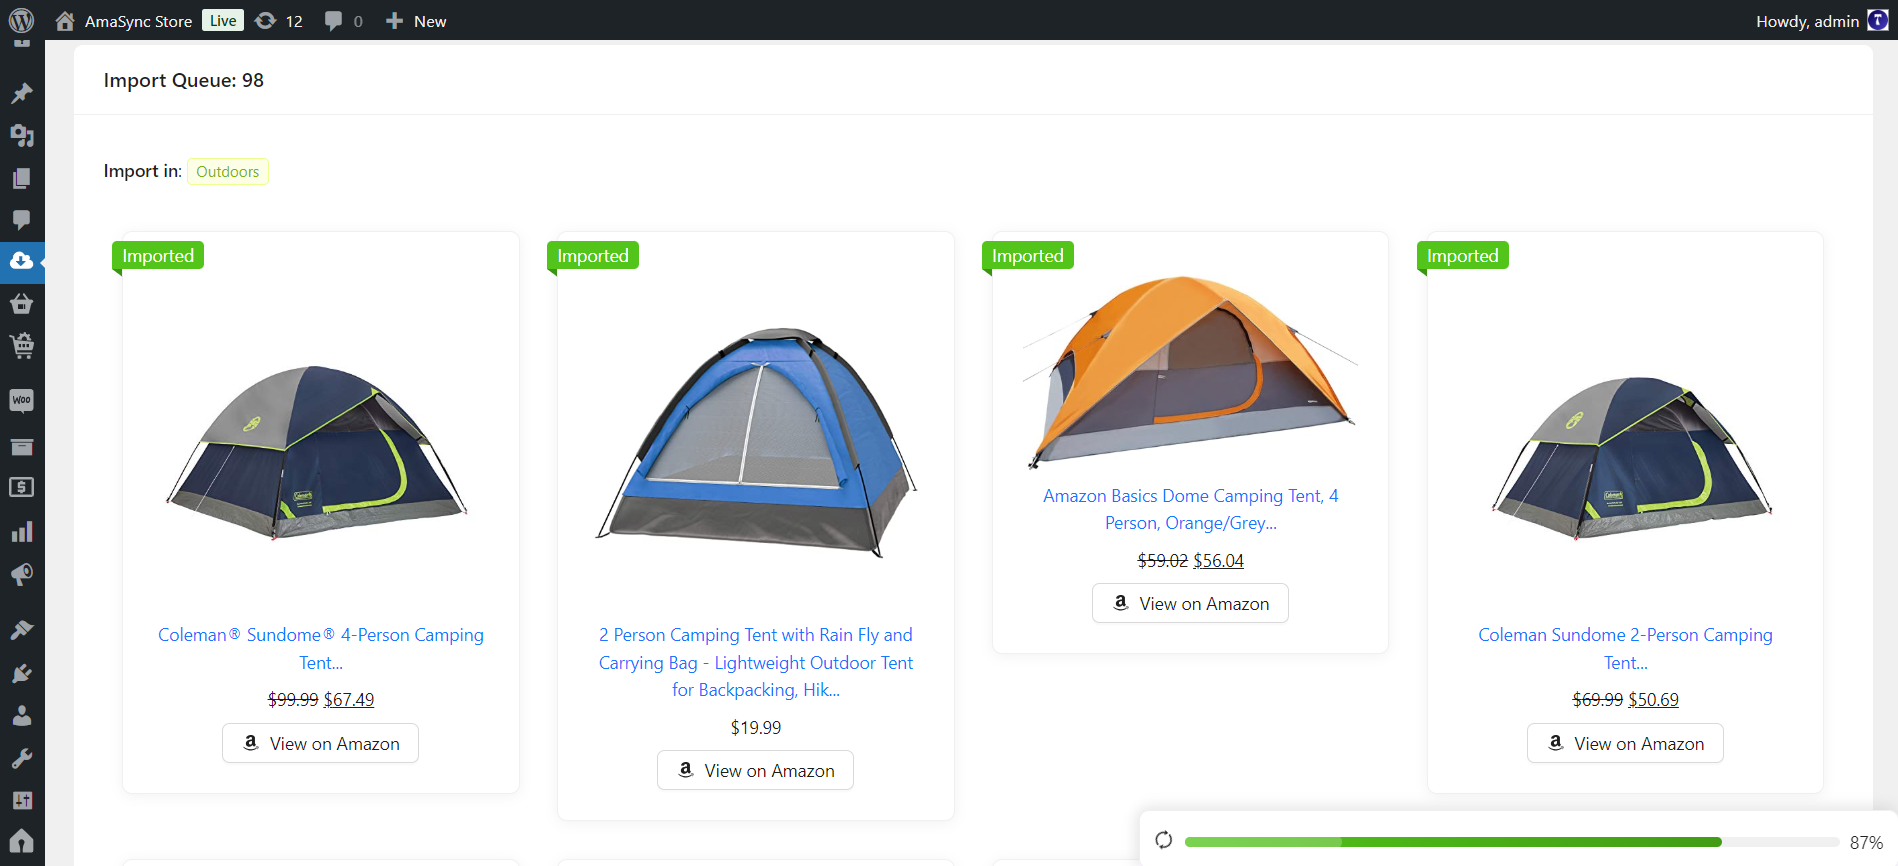
Task: Open the Posts pin icon in sidebar
Action: 21,93
